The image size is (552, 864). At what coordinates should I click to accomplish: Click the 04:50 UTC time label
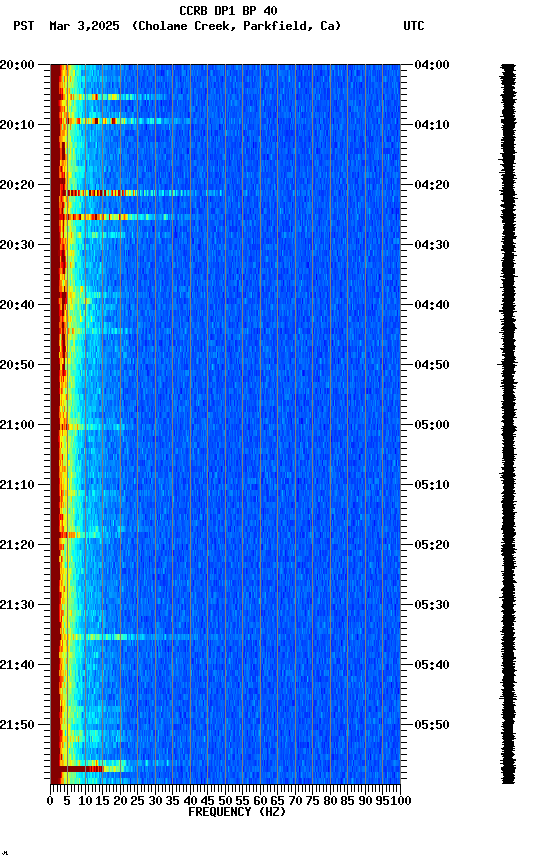click(x=432, y=365)
